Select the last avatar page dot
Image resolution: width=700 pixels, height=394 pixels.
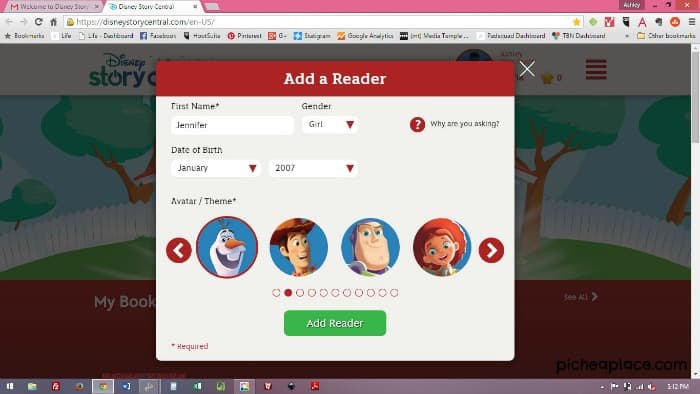(394, 293)
